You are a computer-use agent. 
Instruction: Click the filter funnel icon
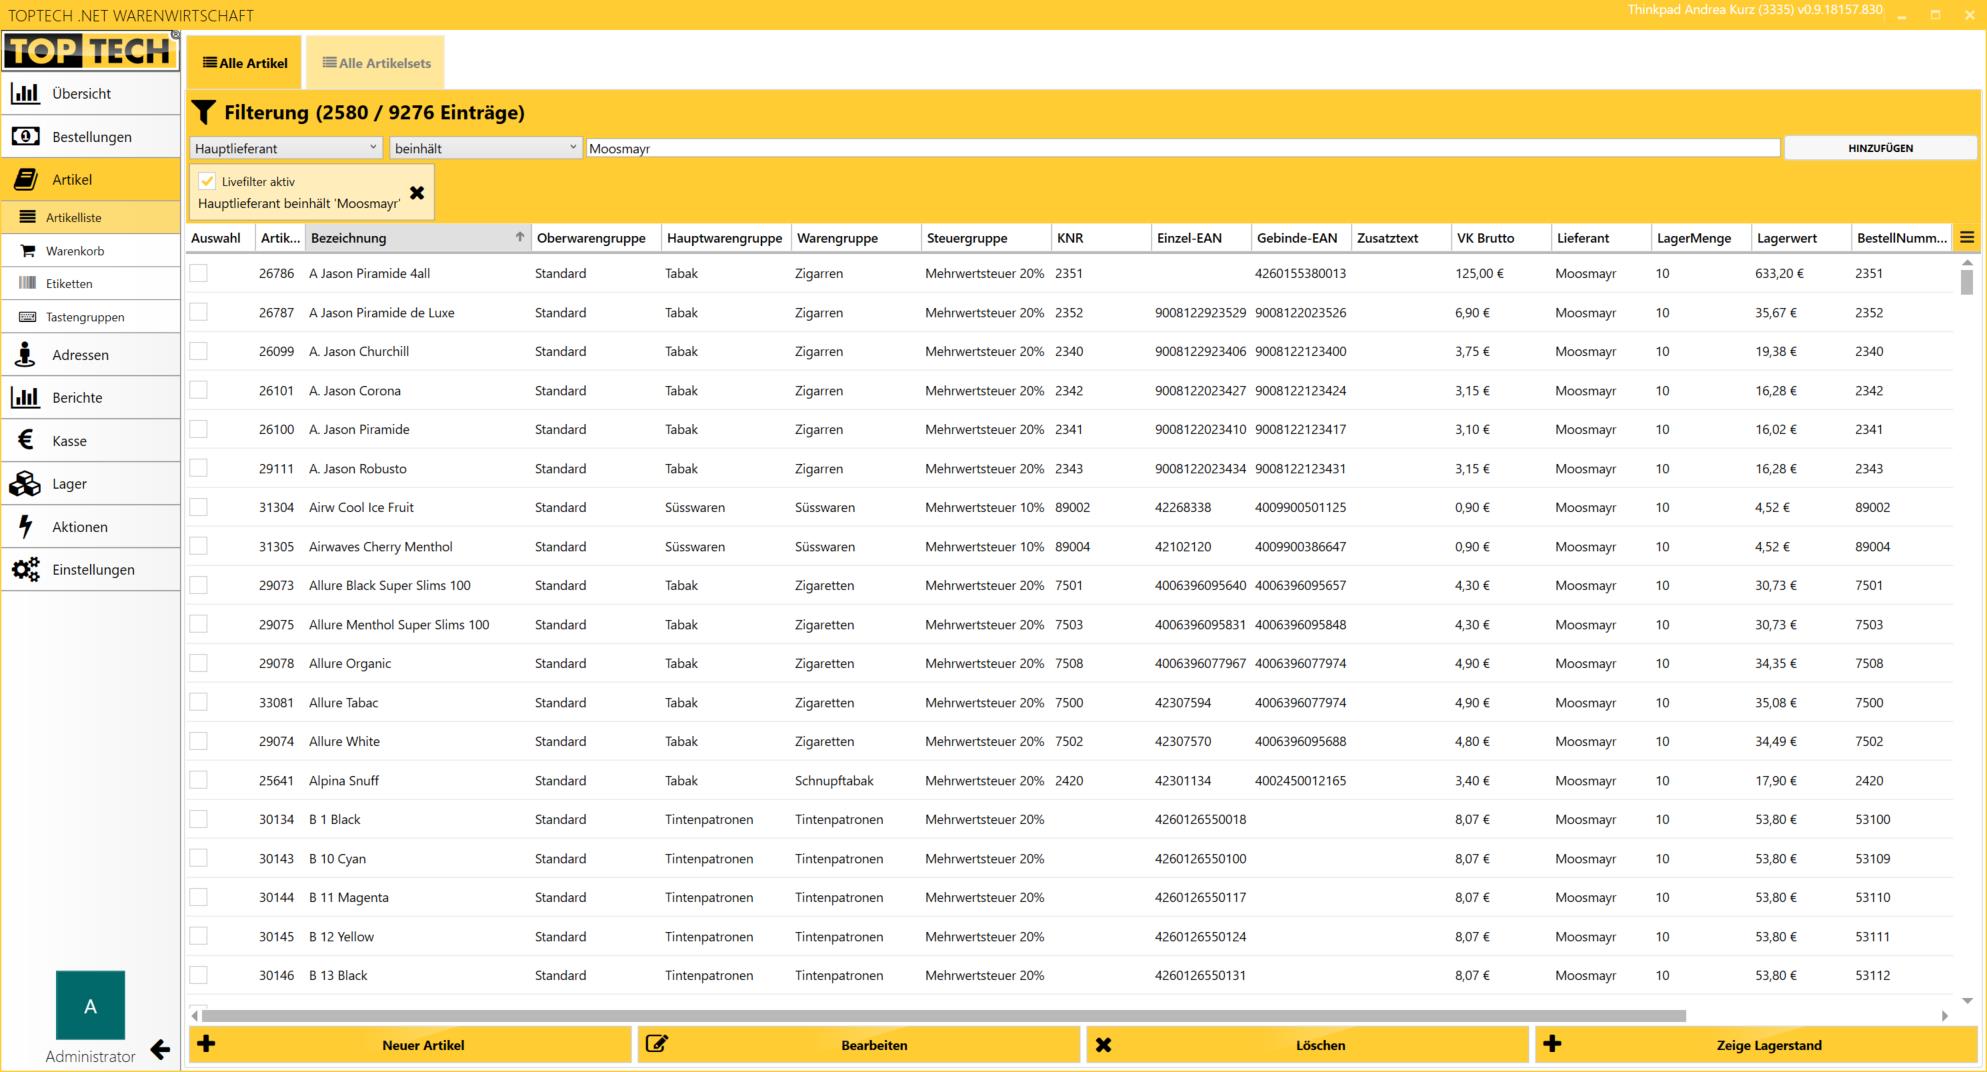(x=203, y=113)
